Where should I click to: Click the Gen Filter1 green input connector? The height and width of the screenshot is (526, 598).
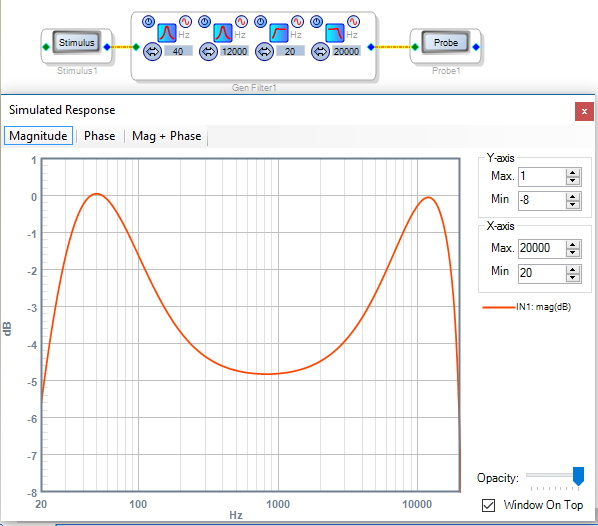(x=136, y=47)
